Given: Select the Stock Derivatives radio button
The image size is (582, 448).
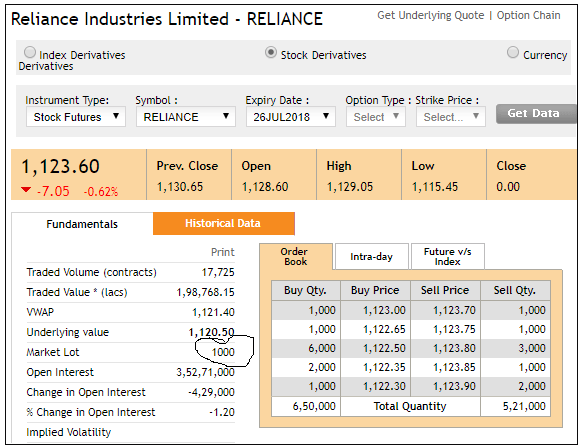Looking at the screenshot, I should [x=271, y=52].
